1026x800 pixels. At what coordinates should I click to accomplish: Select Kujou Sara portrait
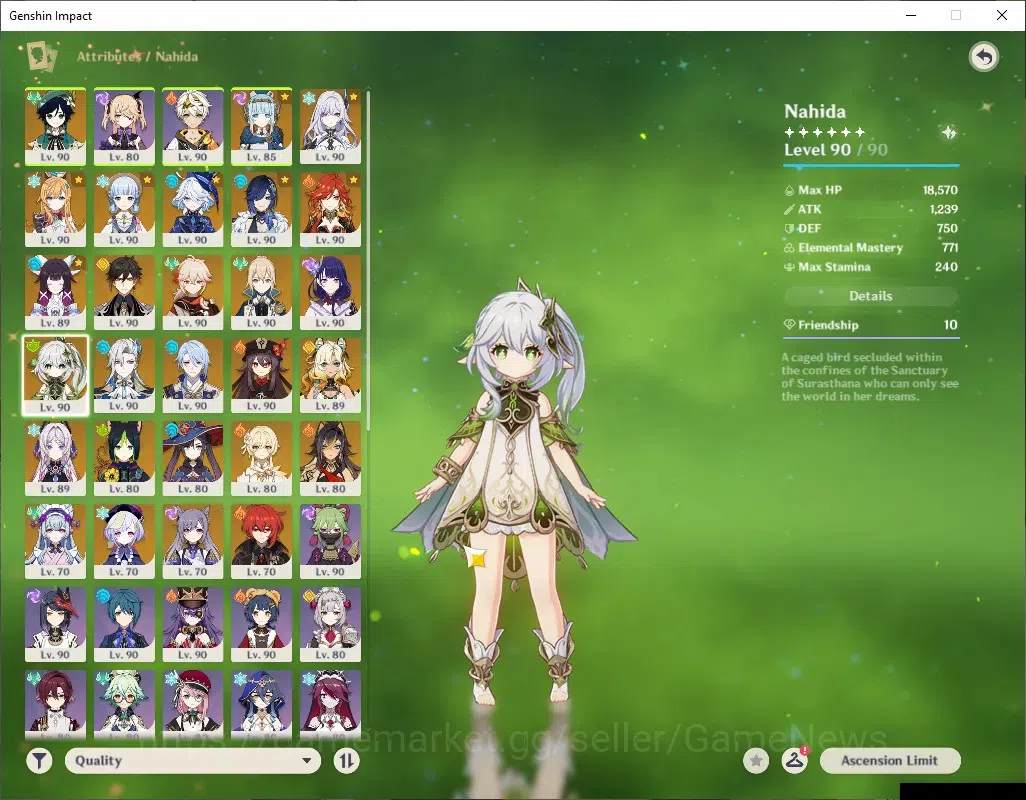[56, 625]
